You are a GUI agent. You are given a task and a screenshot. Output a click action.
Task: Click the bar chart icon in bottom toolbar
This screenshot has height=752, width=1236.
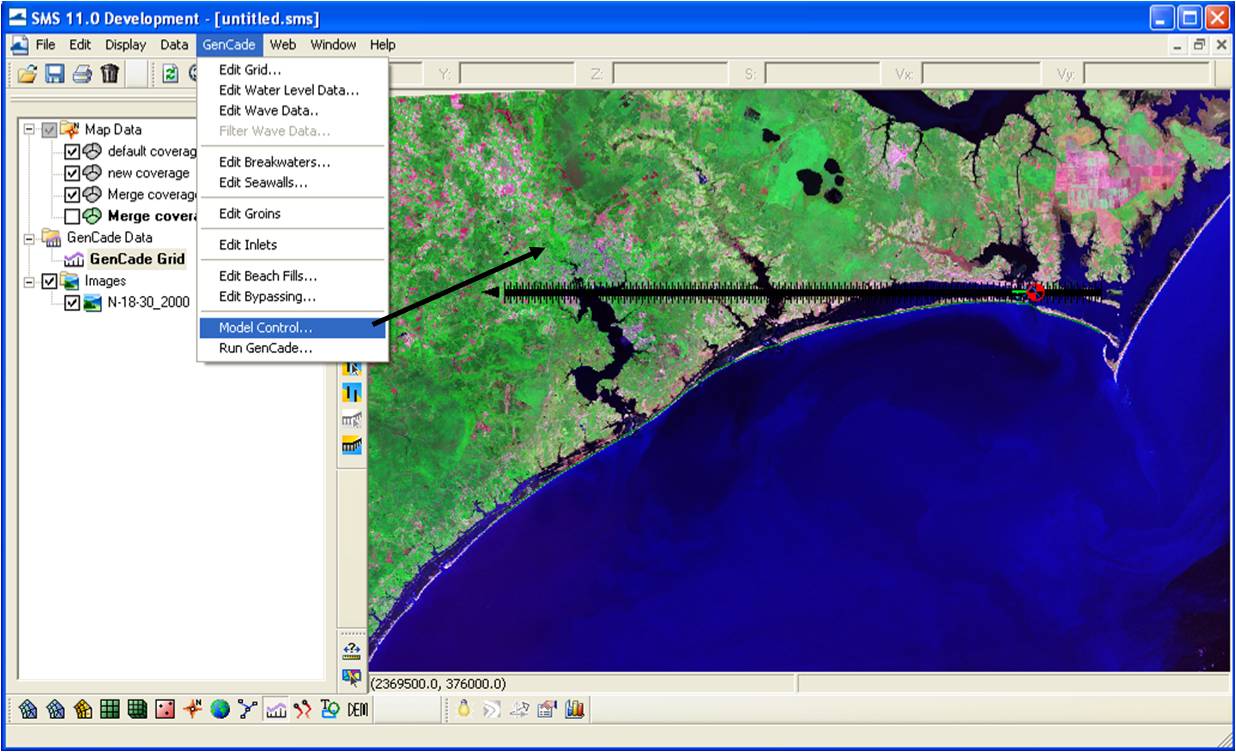tap(574, 709)
